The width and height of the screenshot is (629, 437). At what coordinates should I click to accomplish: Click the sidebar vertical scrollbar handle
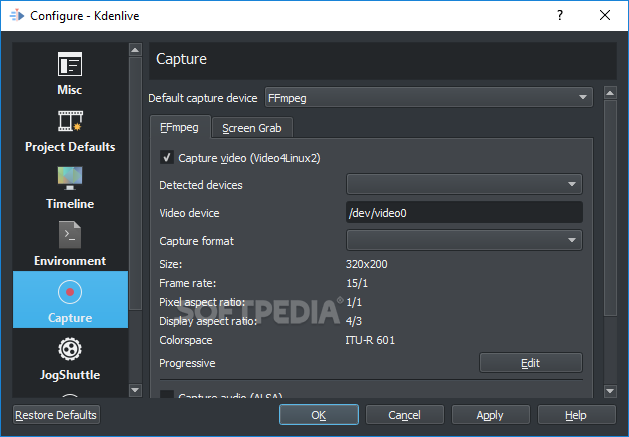coord(135,184)
